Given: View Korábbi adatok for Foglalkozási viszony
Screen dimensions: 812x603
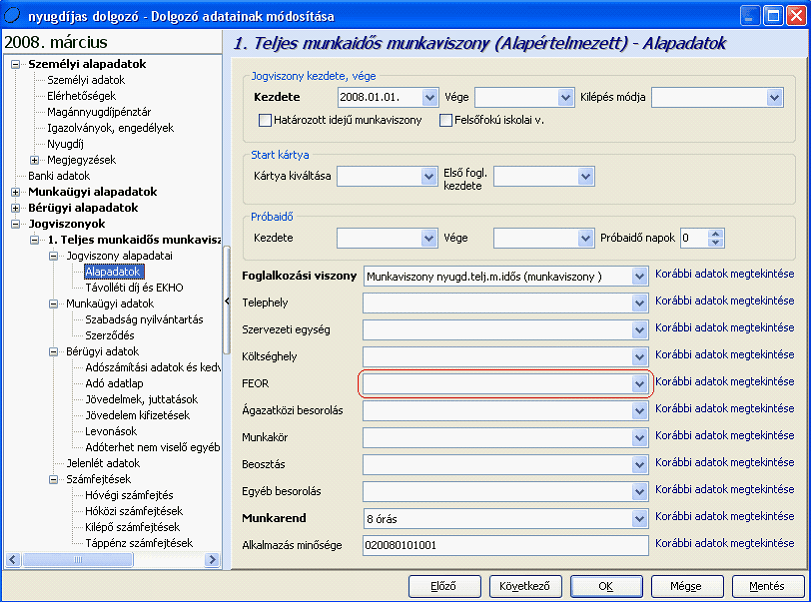Looking at the screenshot, I should (x=724, y=274).
